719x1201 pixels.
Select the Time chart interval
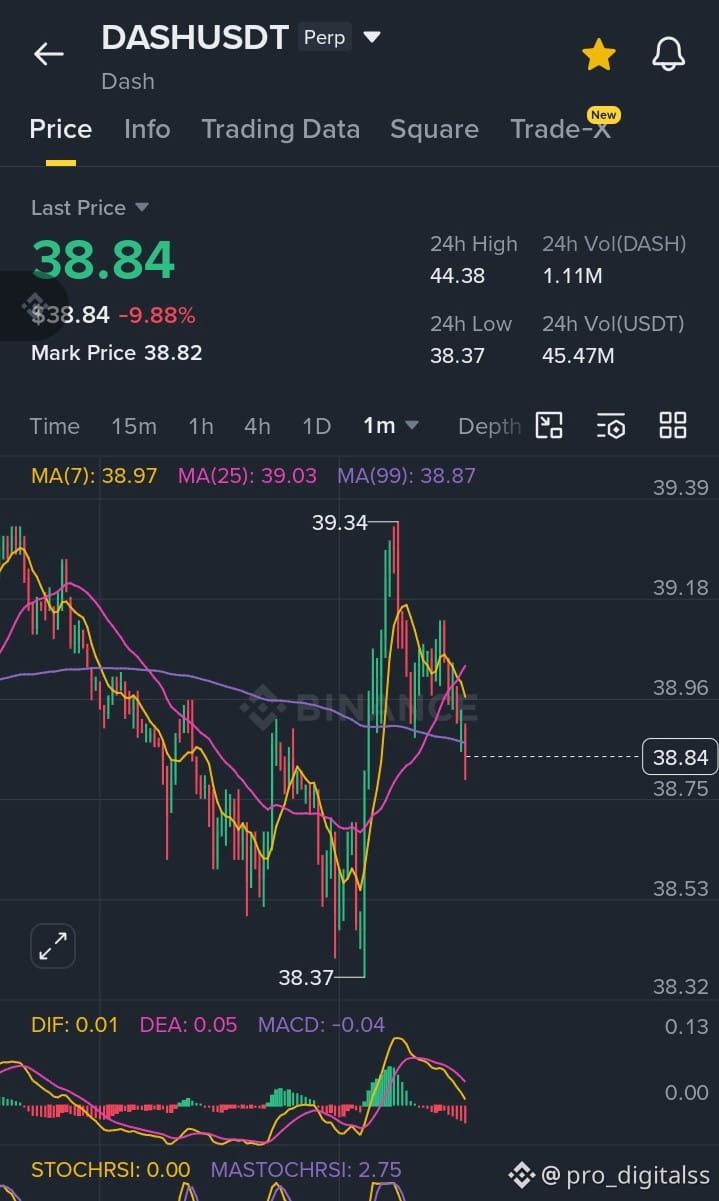54,426
